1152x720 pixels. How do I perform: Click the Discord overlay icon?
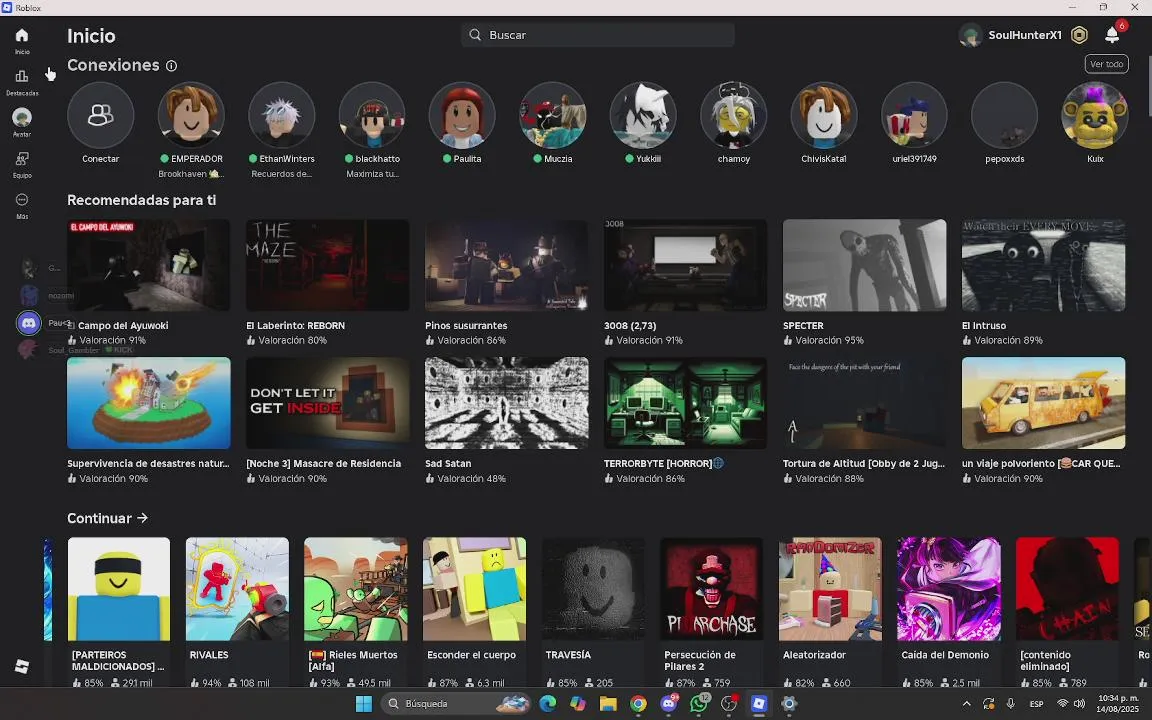point(29,323)
